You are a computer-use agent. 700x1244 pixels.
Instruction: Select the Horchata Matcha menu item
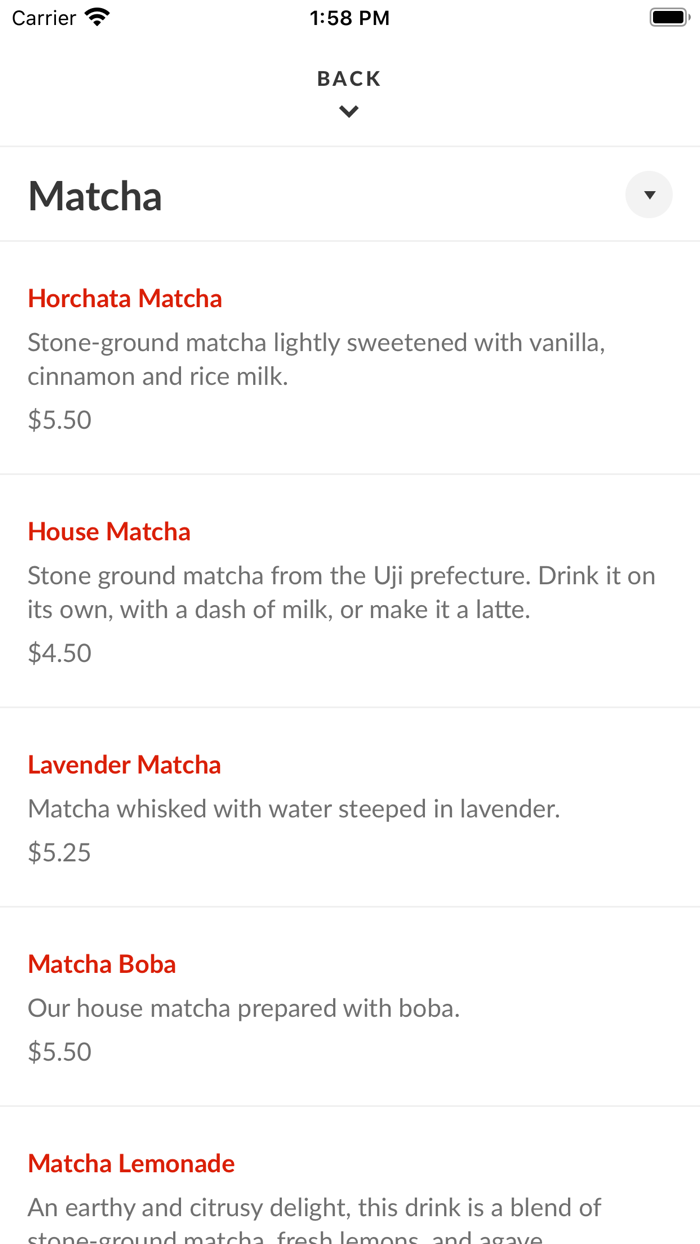[x=124, y=298]
